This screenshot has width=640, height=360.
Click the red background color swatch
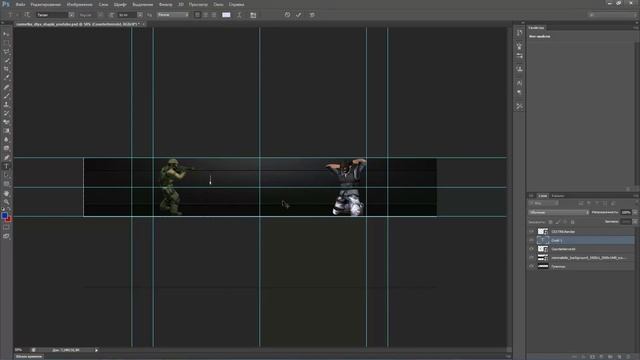point(9,220)
